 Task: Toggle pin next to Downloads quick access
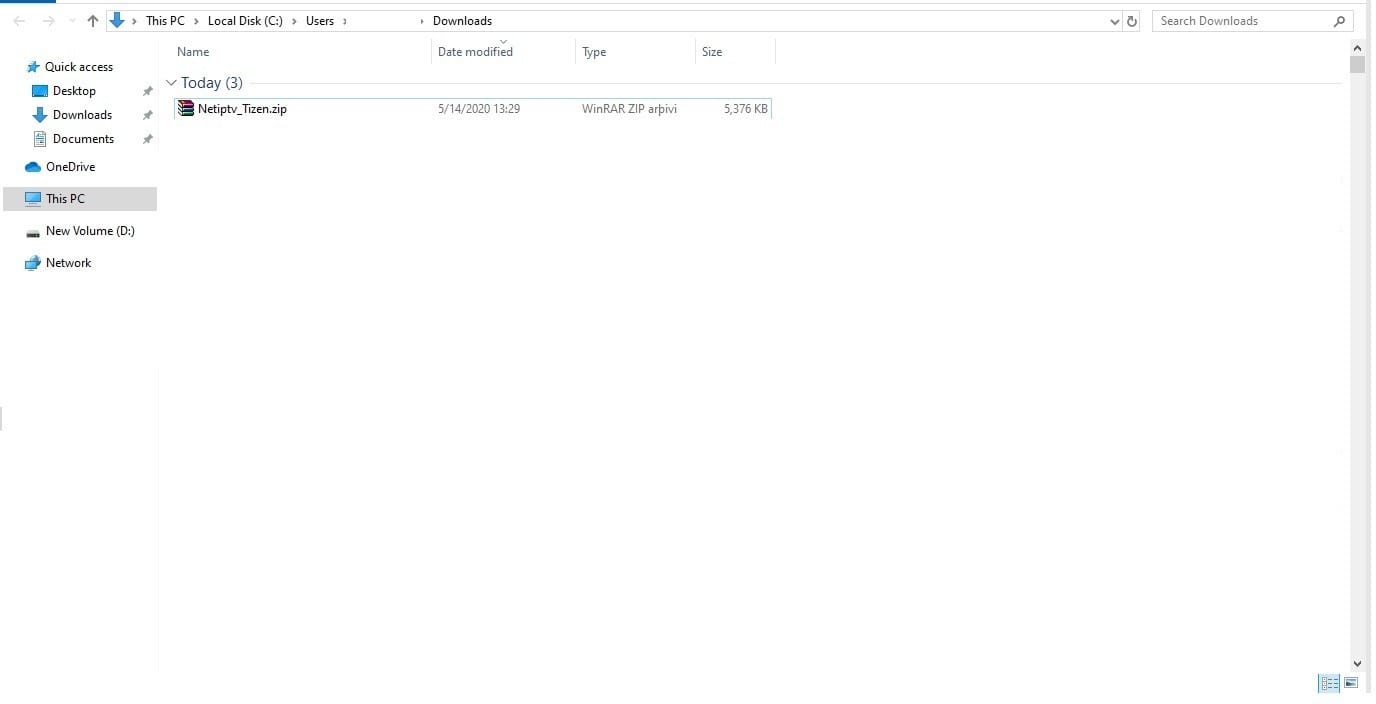tap(147, 115)
